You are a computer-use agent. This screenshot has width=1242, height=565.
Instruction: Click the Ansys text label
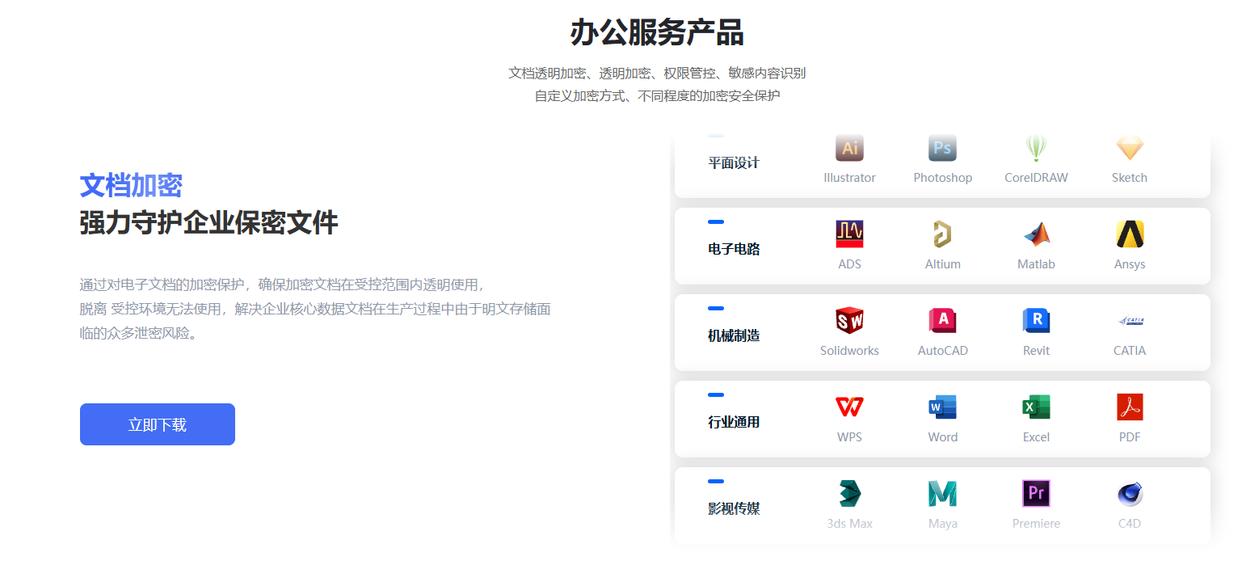pyautogui.click(x=1129, y=264)
